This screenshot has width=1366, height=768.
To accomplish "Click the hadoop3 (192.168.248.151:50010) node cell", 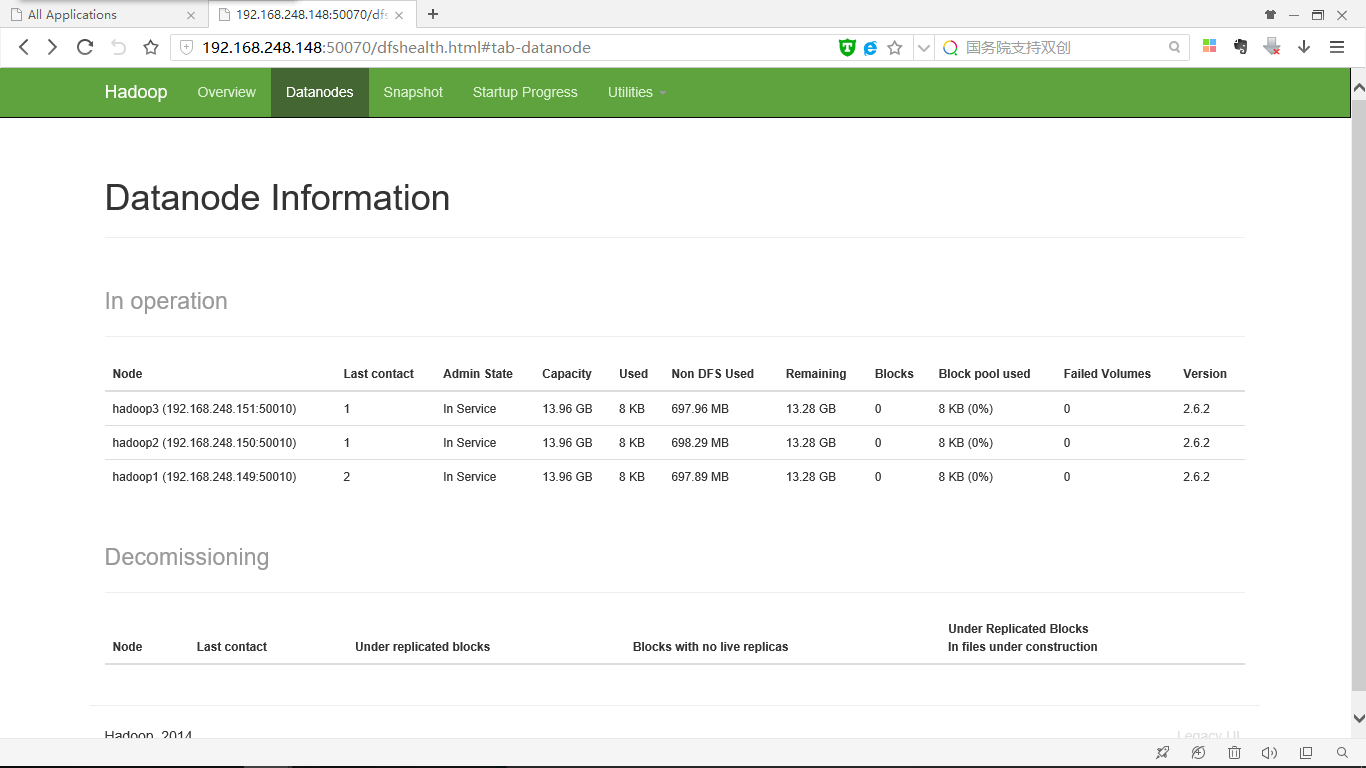I will click(x=205, y=409).
